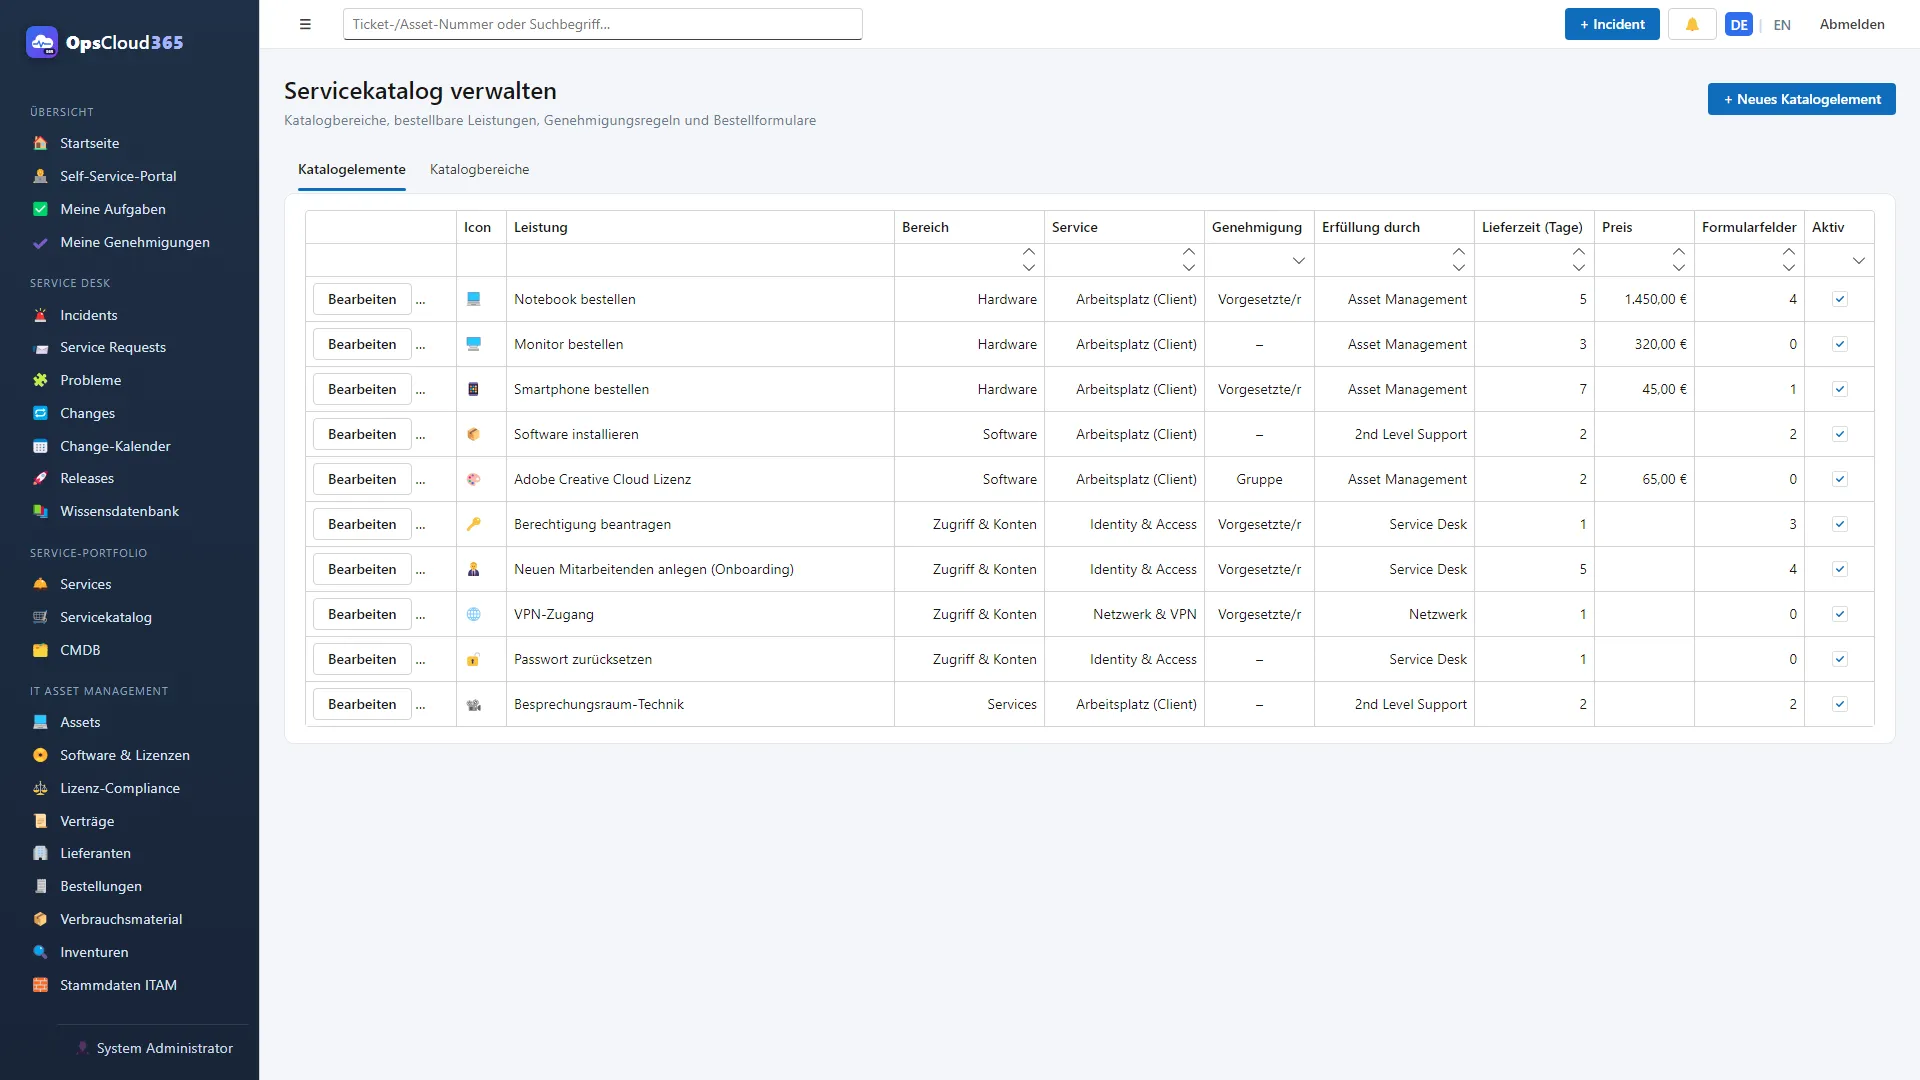Image resolution: width=1920 pixels, height=1080 pixels.
Task: Click the Assets laptop icon
Action: pos(40,722)
